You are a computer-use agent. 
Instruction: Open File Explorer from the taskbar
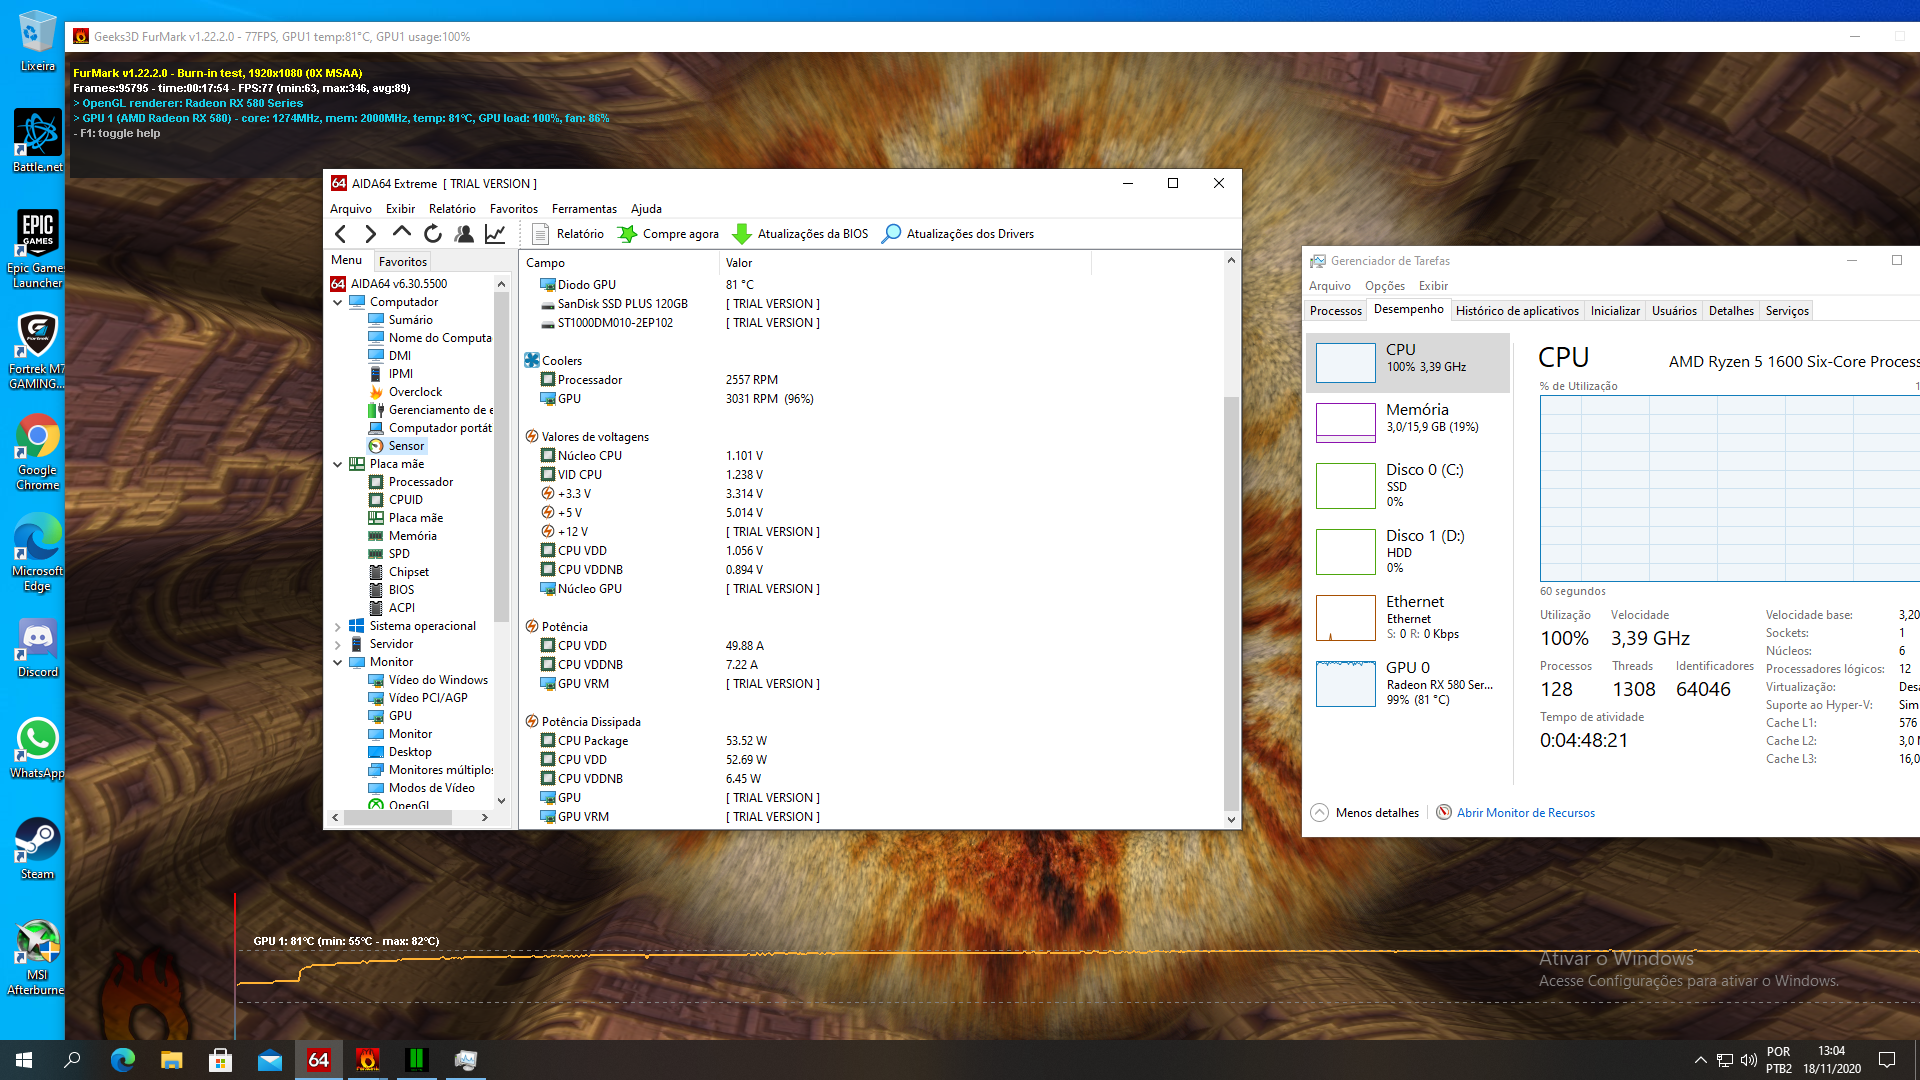[172, 1060]
